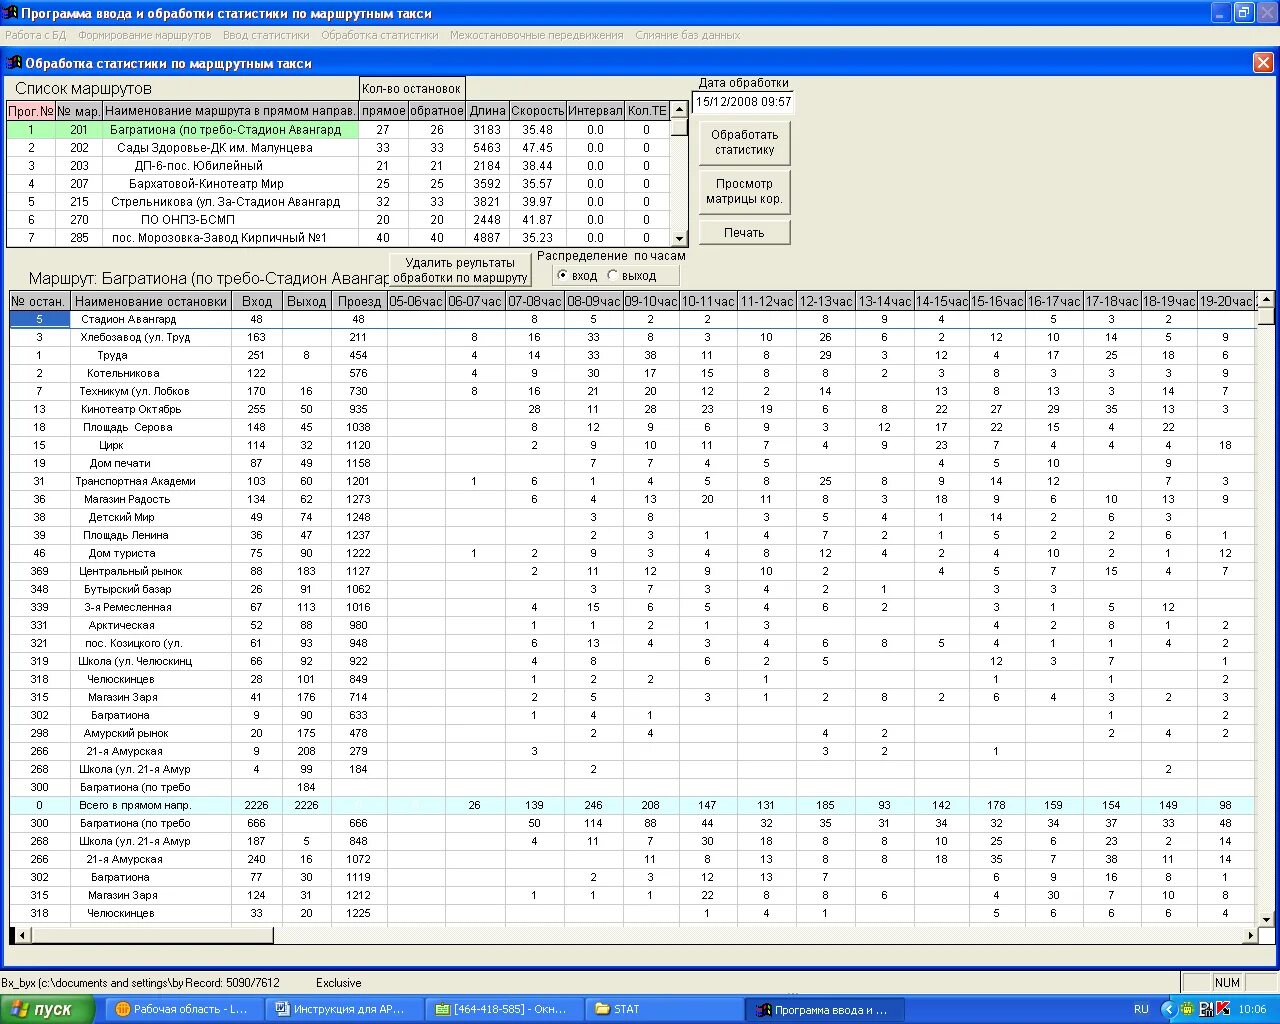Open the Kaspersky tray icon
1280x1024 pixels.
[1223, 1009]
